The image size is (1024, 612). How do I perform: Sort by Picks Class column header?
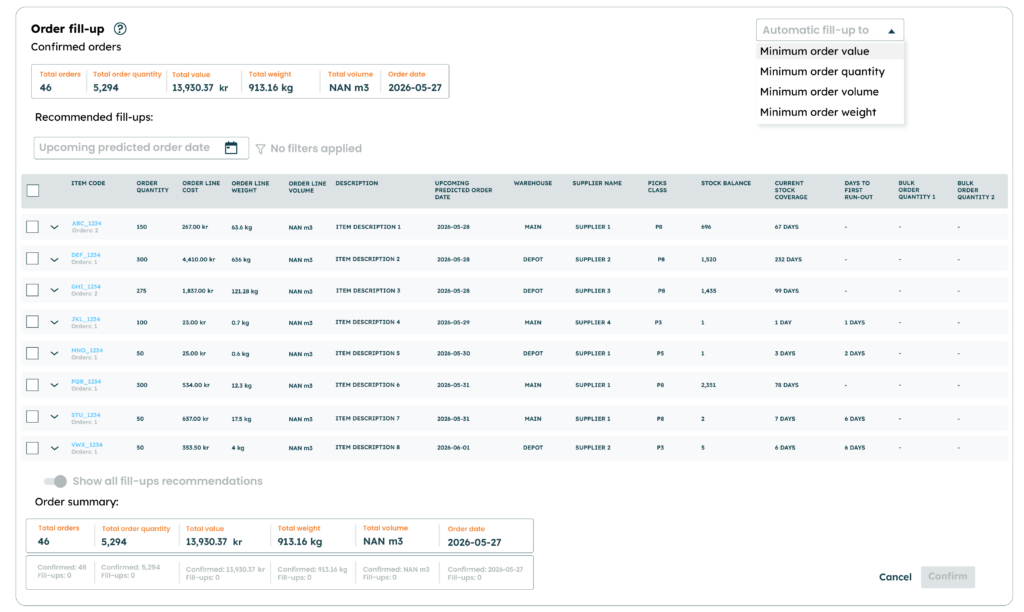pos(657,187)
